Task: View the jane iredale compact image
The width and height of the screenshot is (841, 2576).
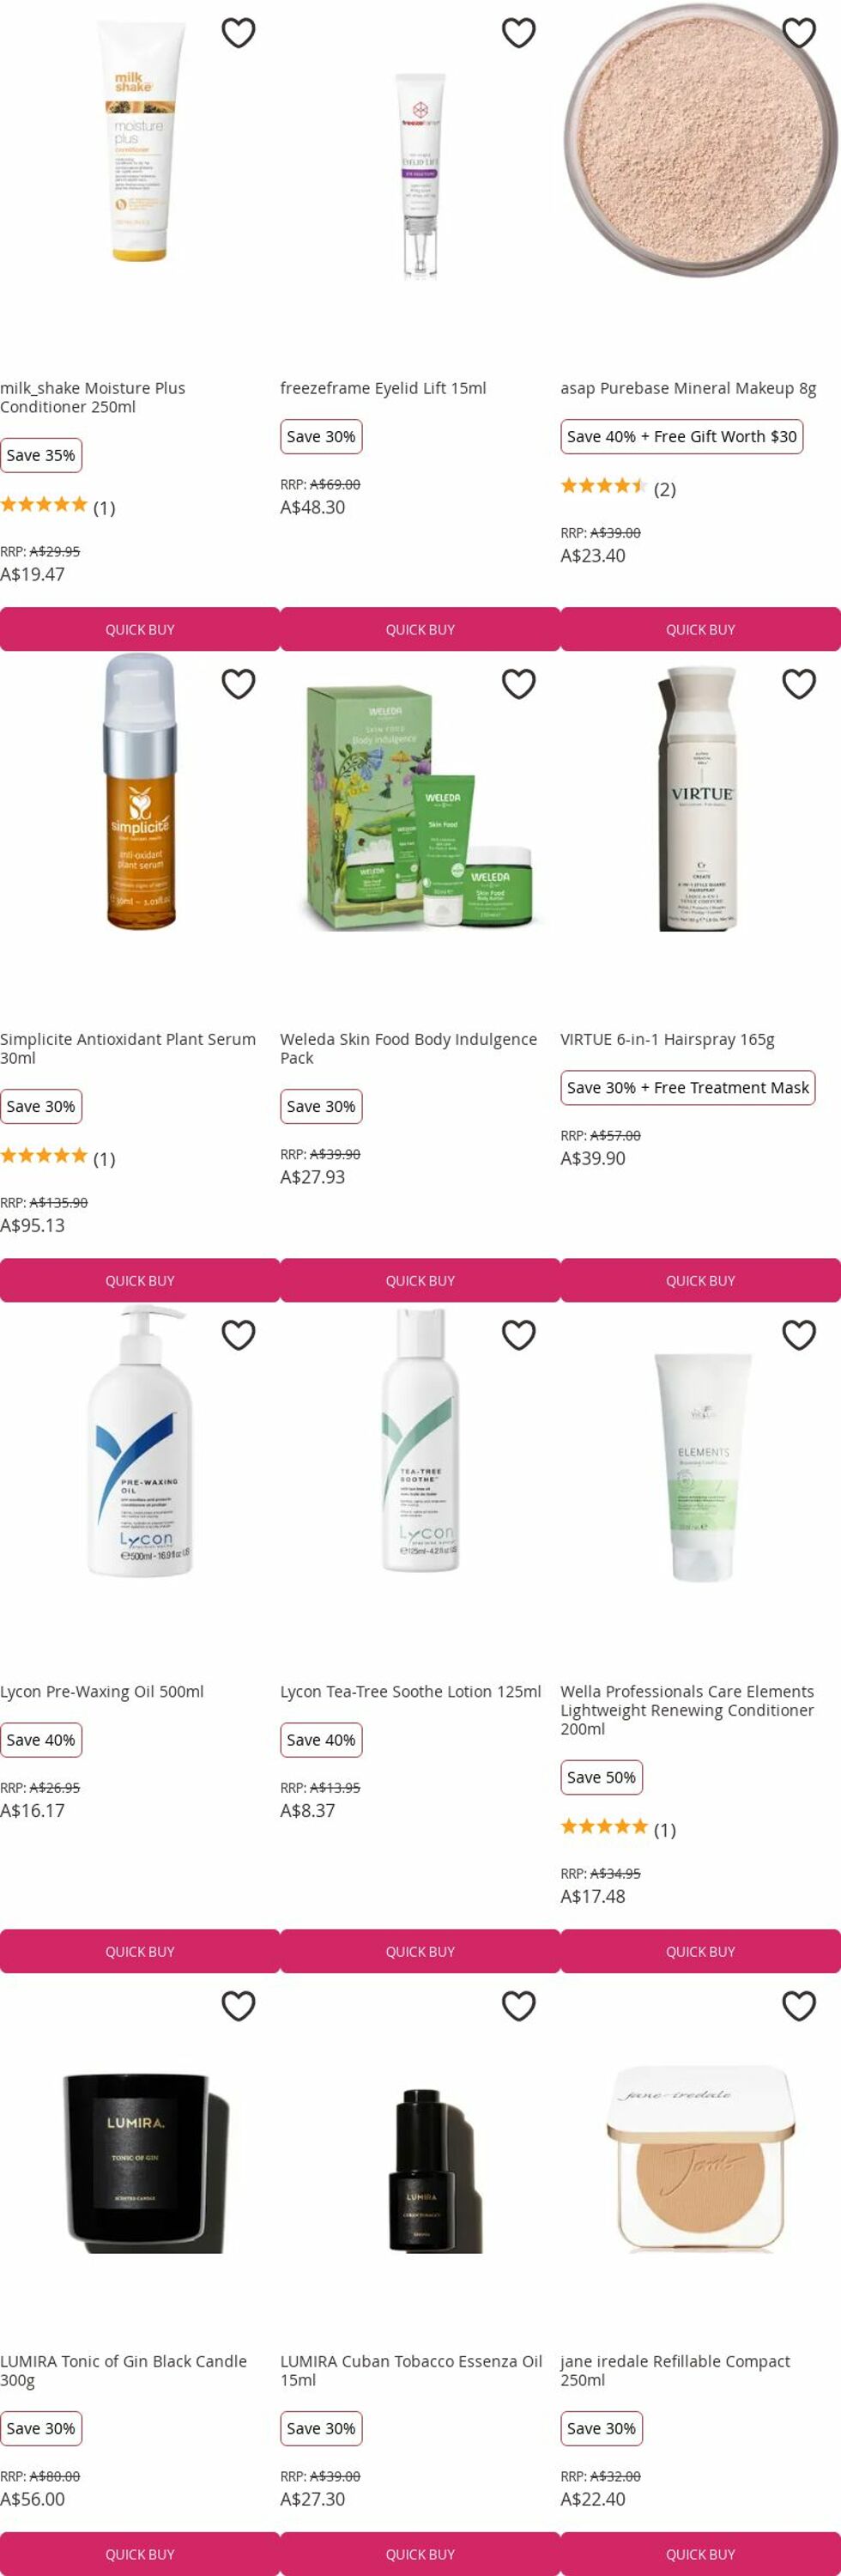Action: 700,2160
